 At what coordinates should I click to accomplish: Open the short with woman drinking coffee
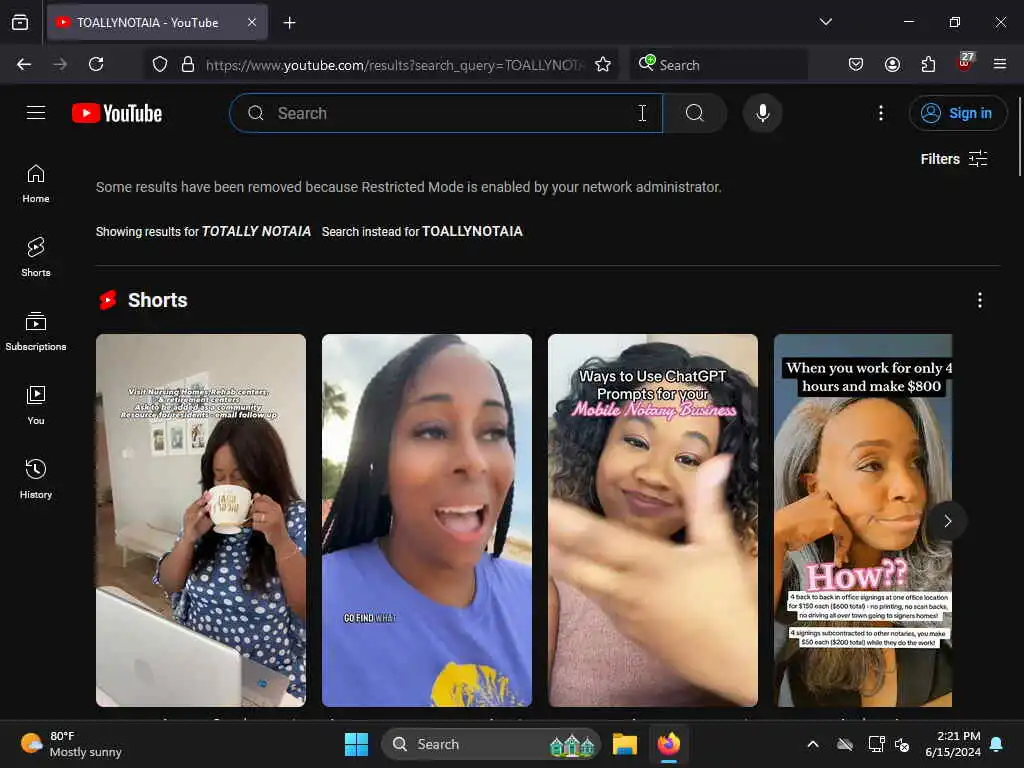point(200,520)
